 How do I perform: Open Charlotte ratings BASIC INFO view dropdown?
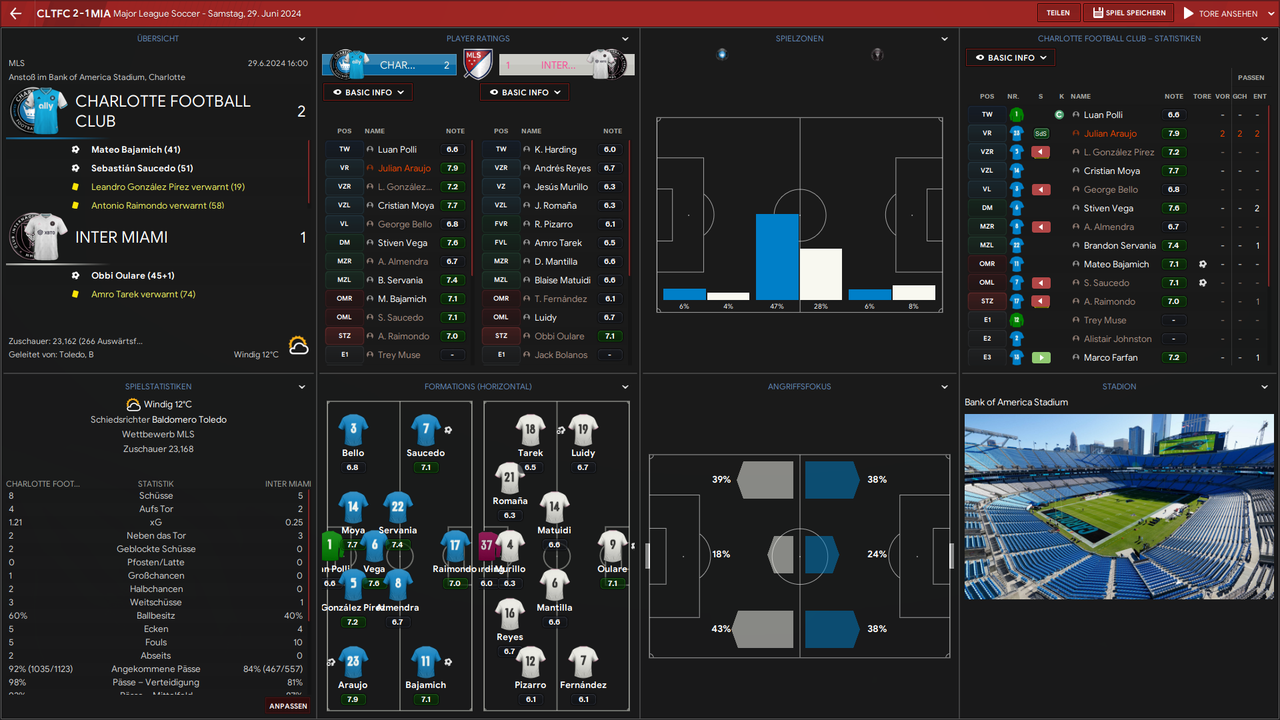[367, 92]
